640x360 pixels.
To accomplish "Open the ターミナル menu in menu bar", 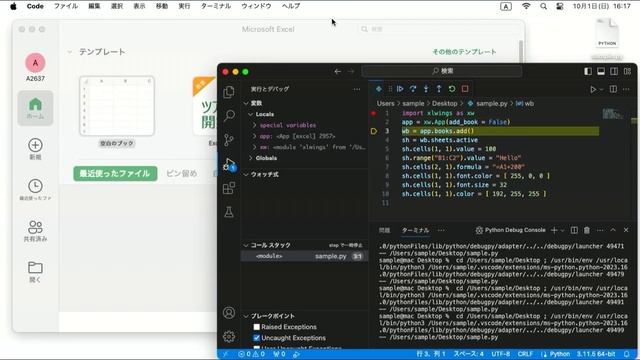I will (x=216, y=6).
